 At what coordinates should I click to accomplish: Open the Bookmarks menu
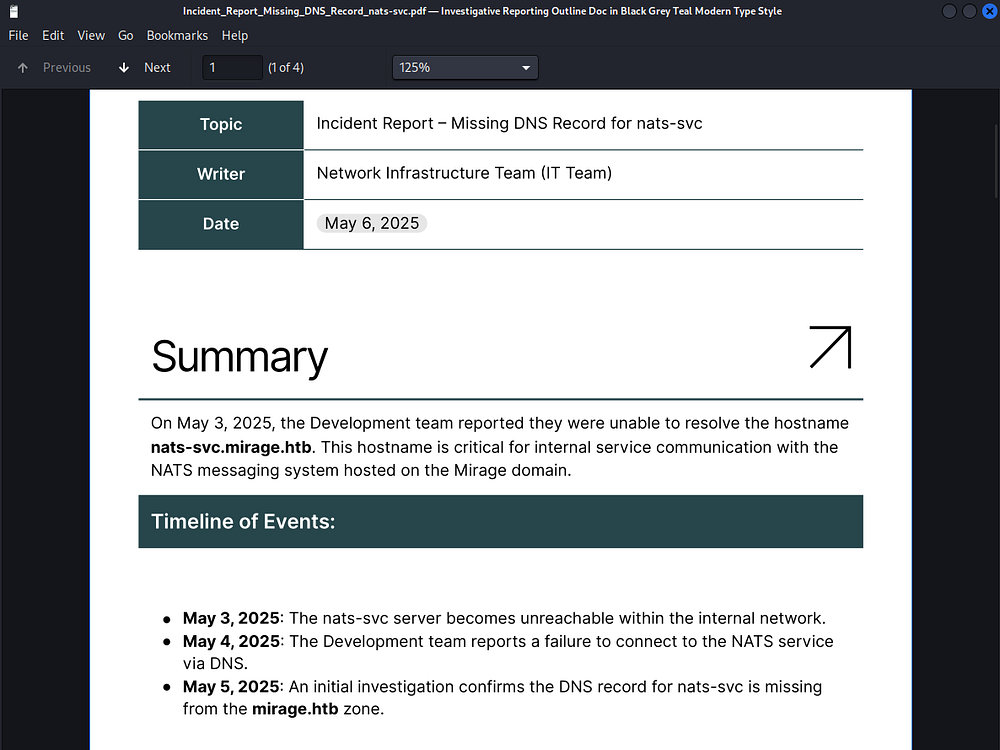tap(177, 36)
